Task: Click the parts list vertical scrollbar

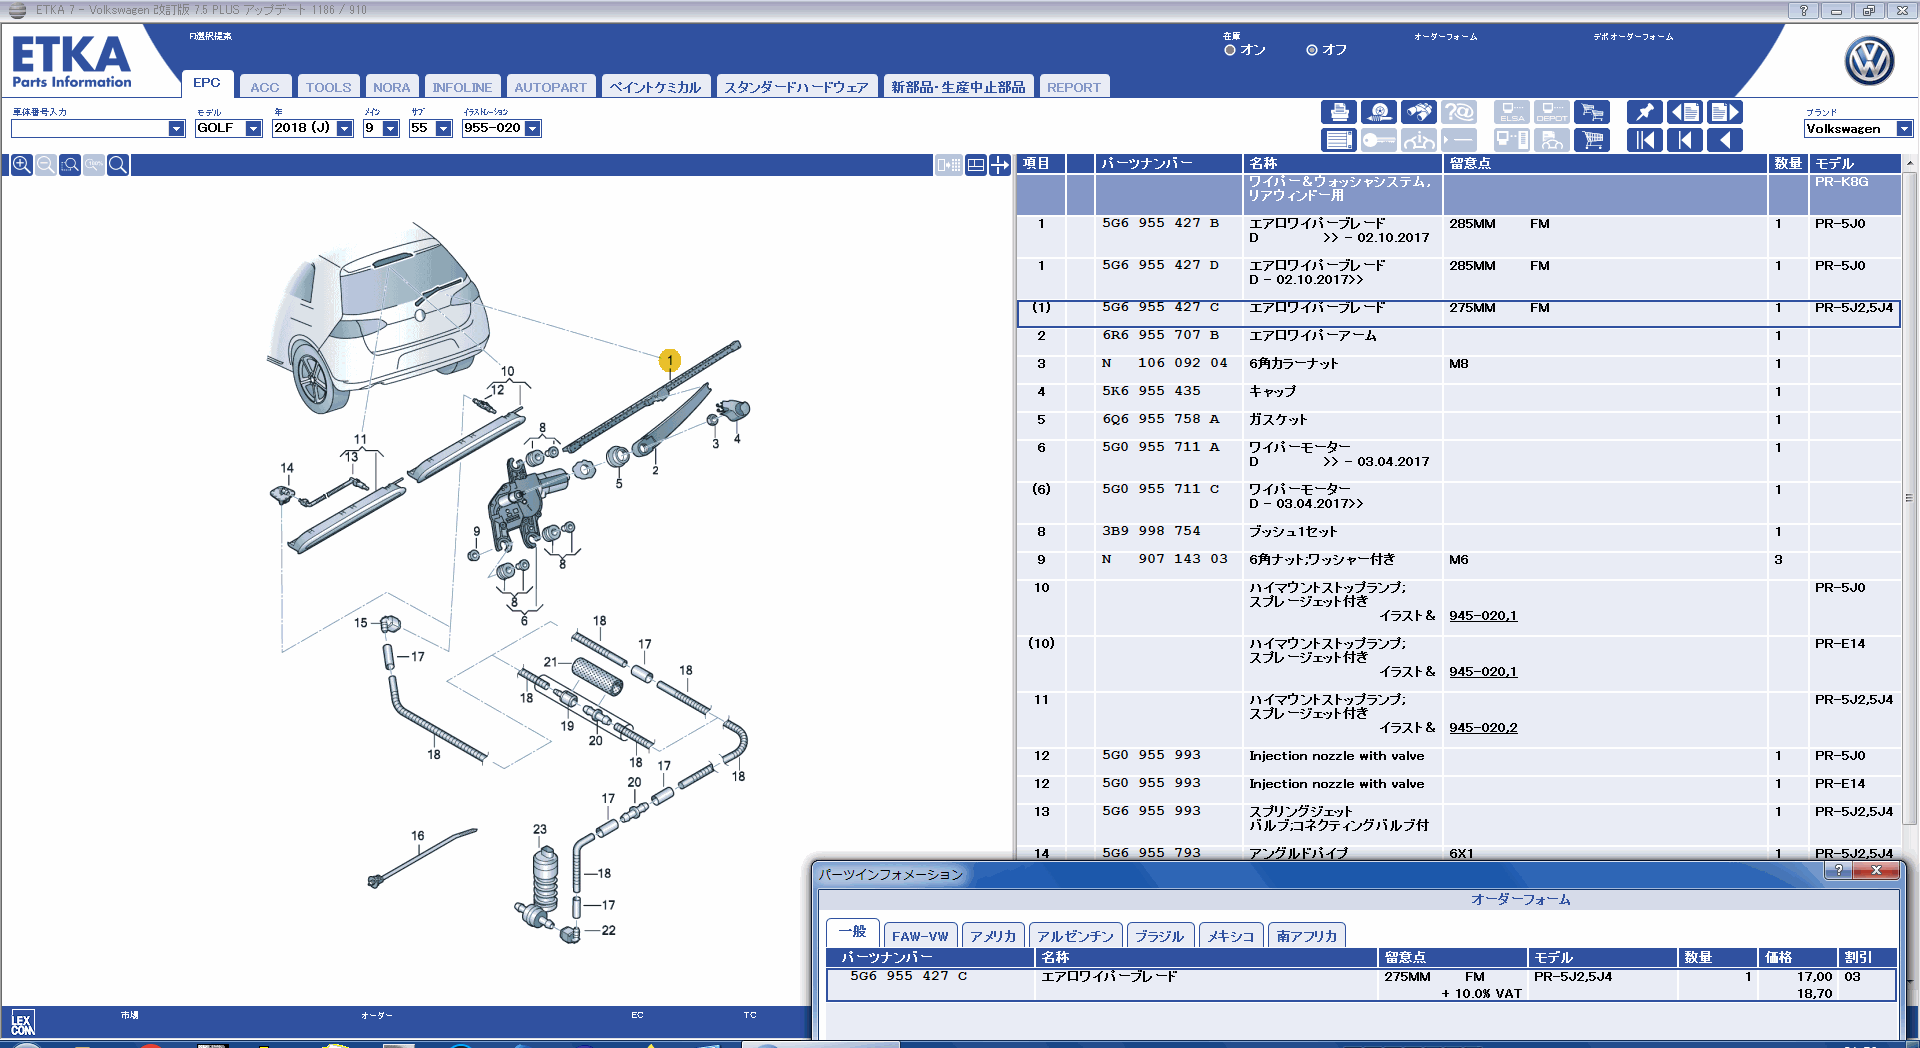Action: [x=1909, y=500]
